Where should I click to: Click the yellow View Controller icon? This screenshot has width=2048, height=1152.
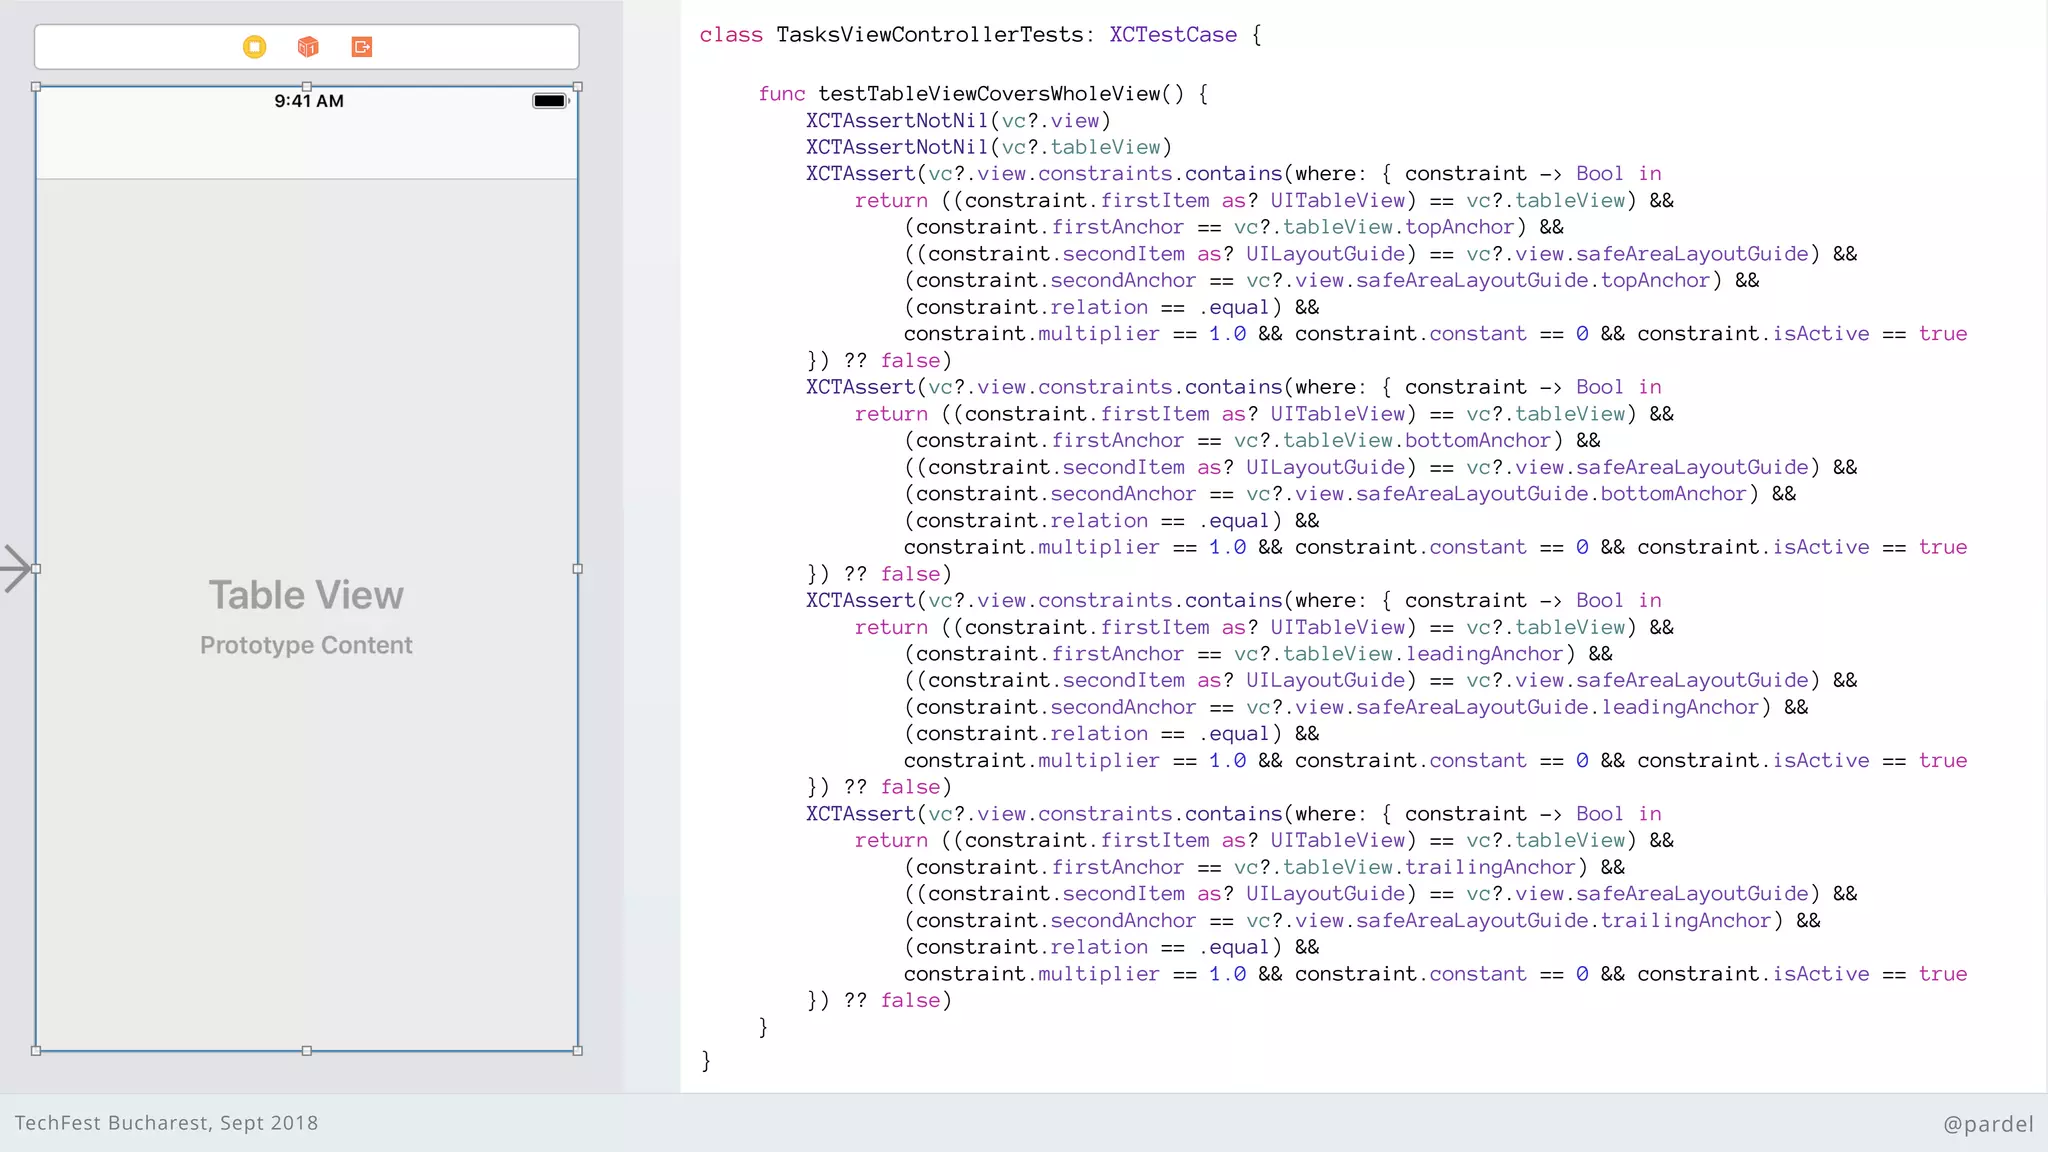[255, 47]
